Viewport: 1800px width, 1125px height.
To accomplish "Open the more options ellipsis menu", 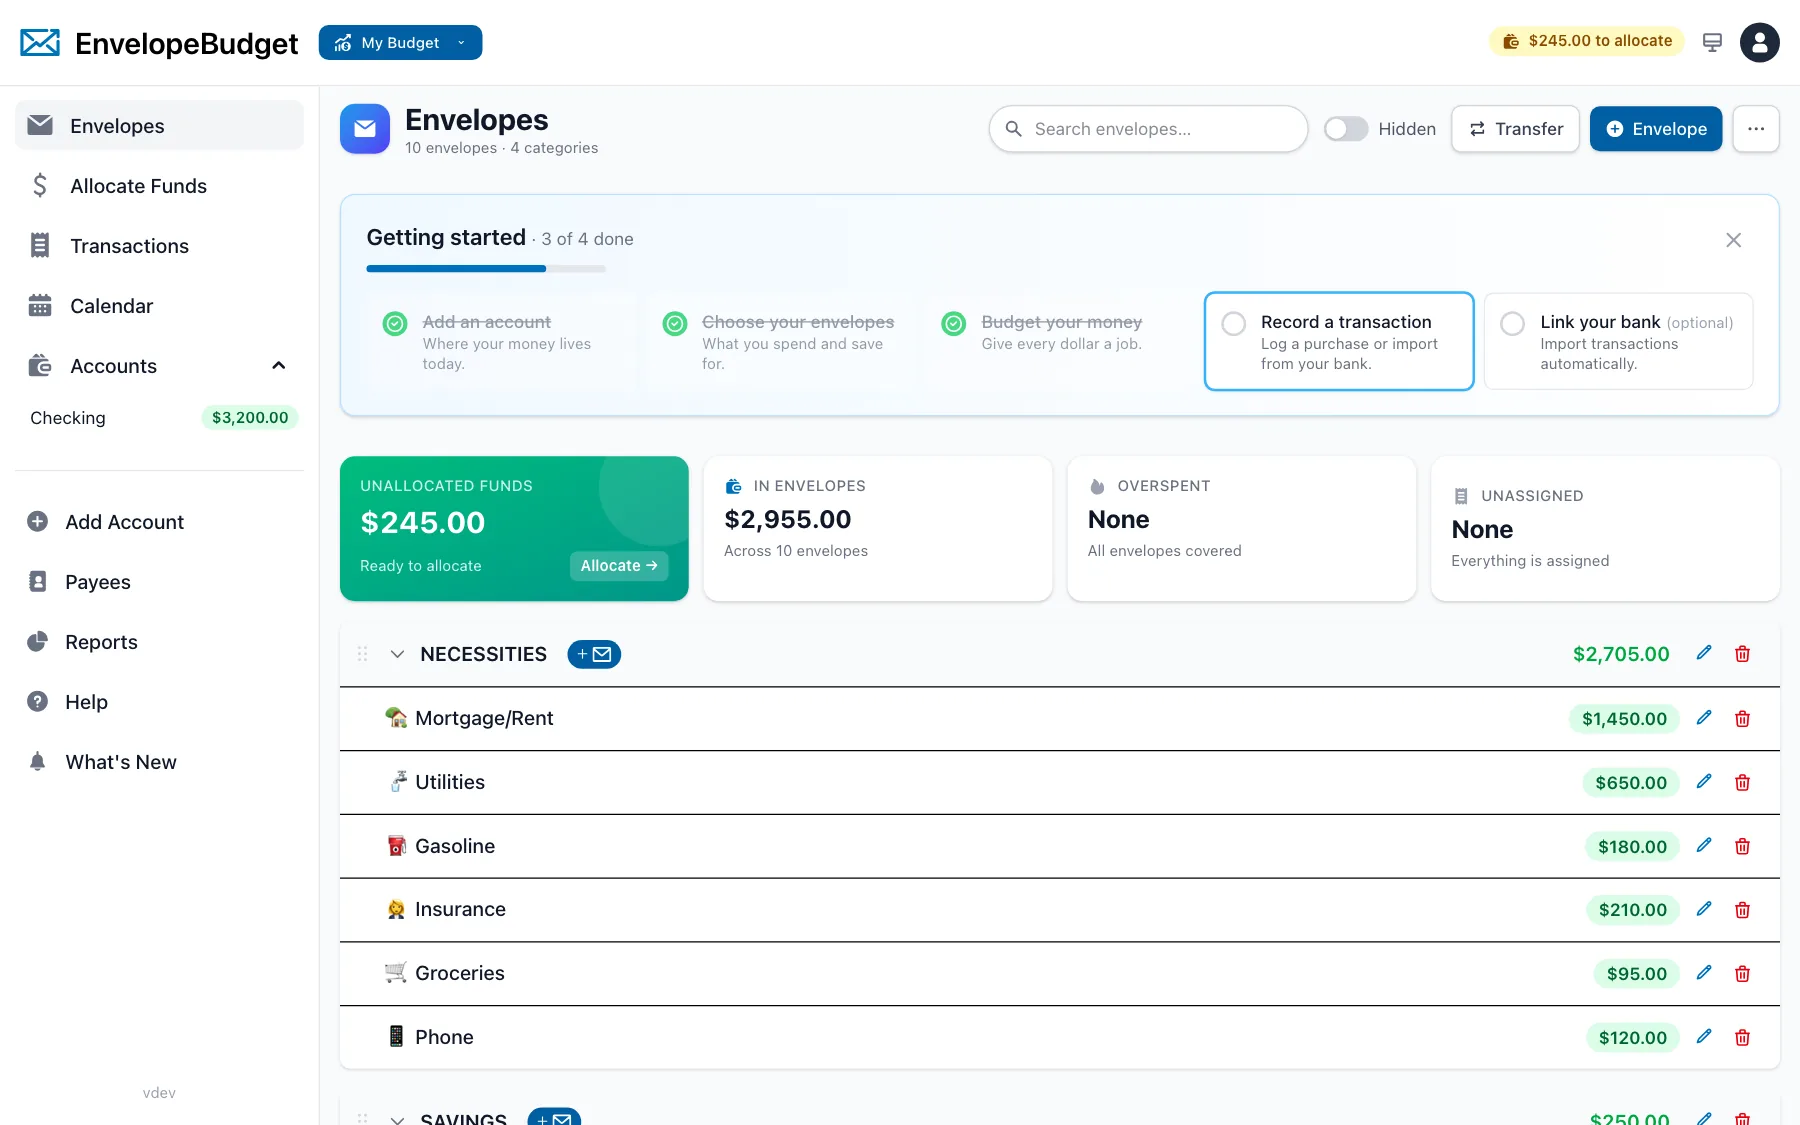I will pos(1756,129).
